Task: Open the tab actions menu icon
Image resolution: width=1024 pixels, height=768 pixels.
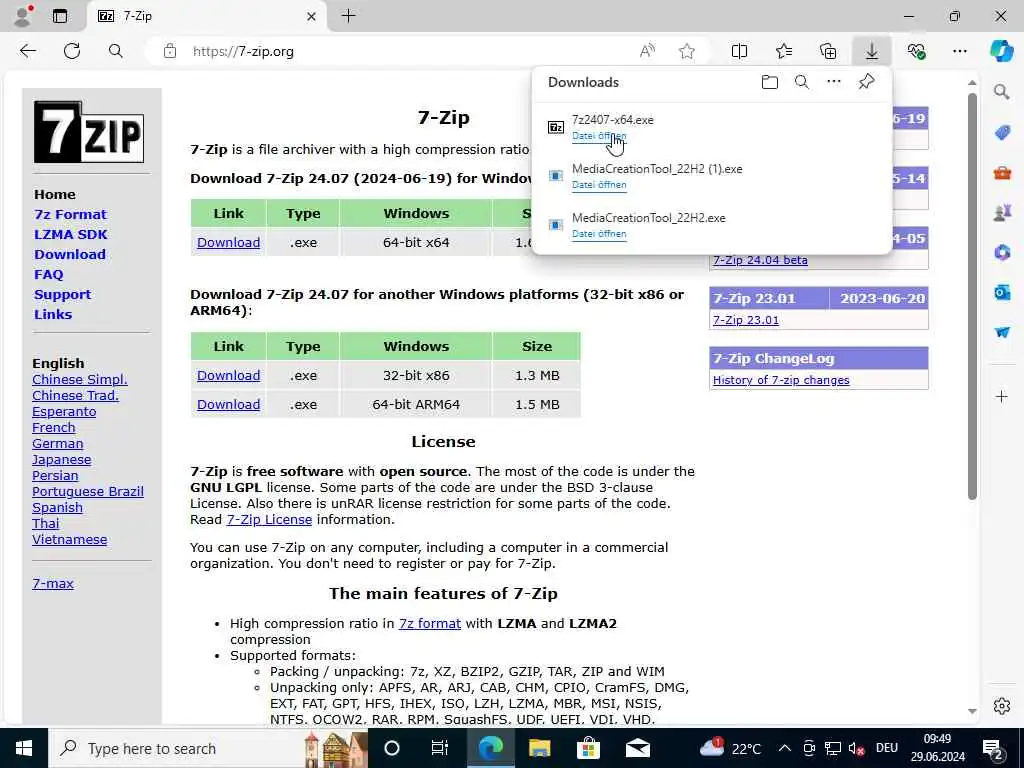Action: point(59,16)
